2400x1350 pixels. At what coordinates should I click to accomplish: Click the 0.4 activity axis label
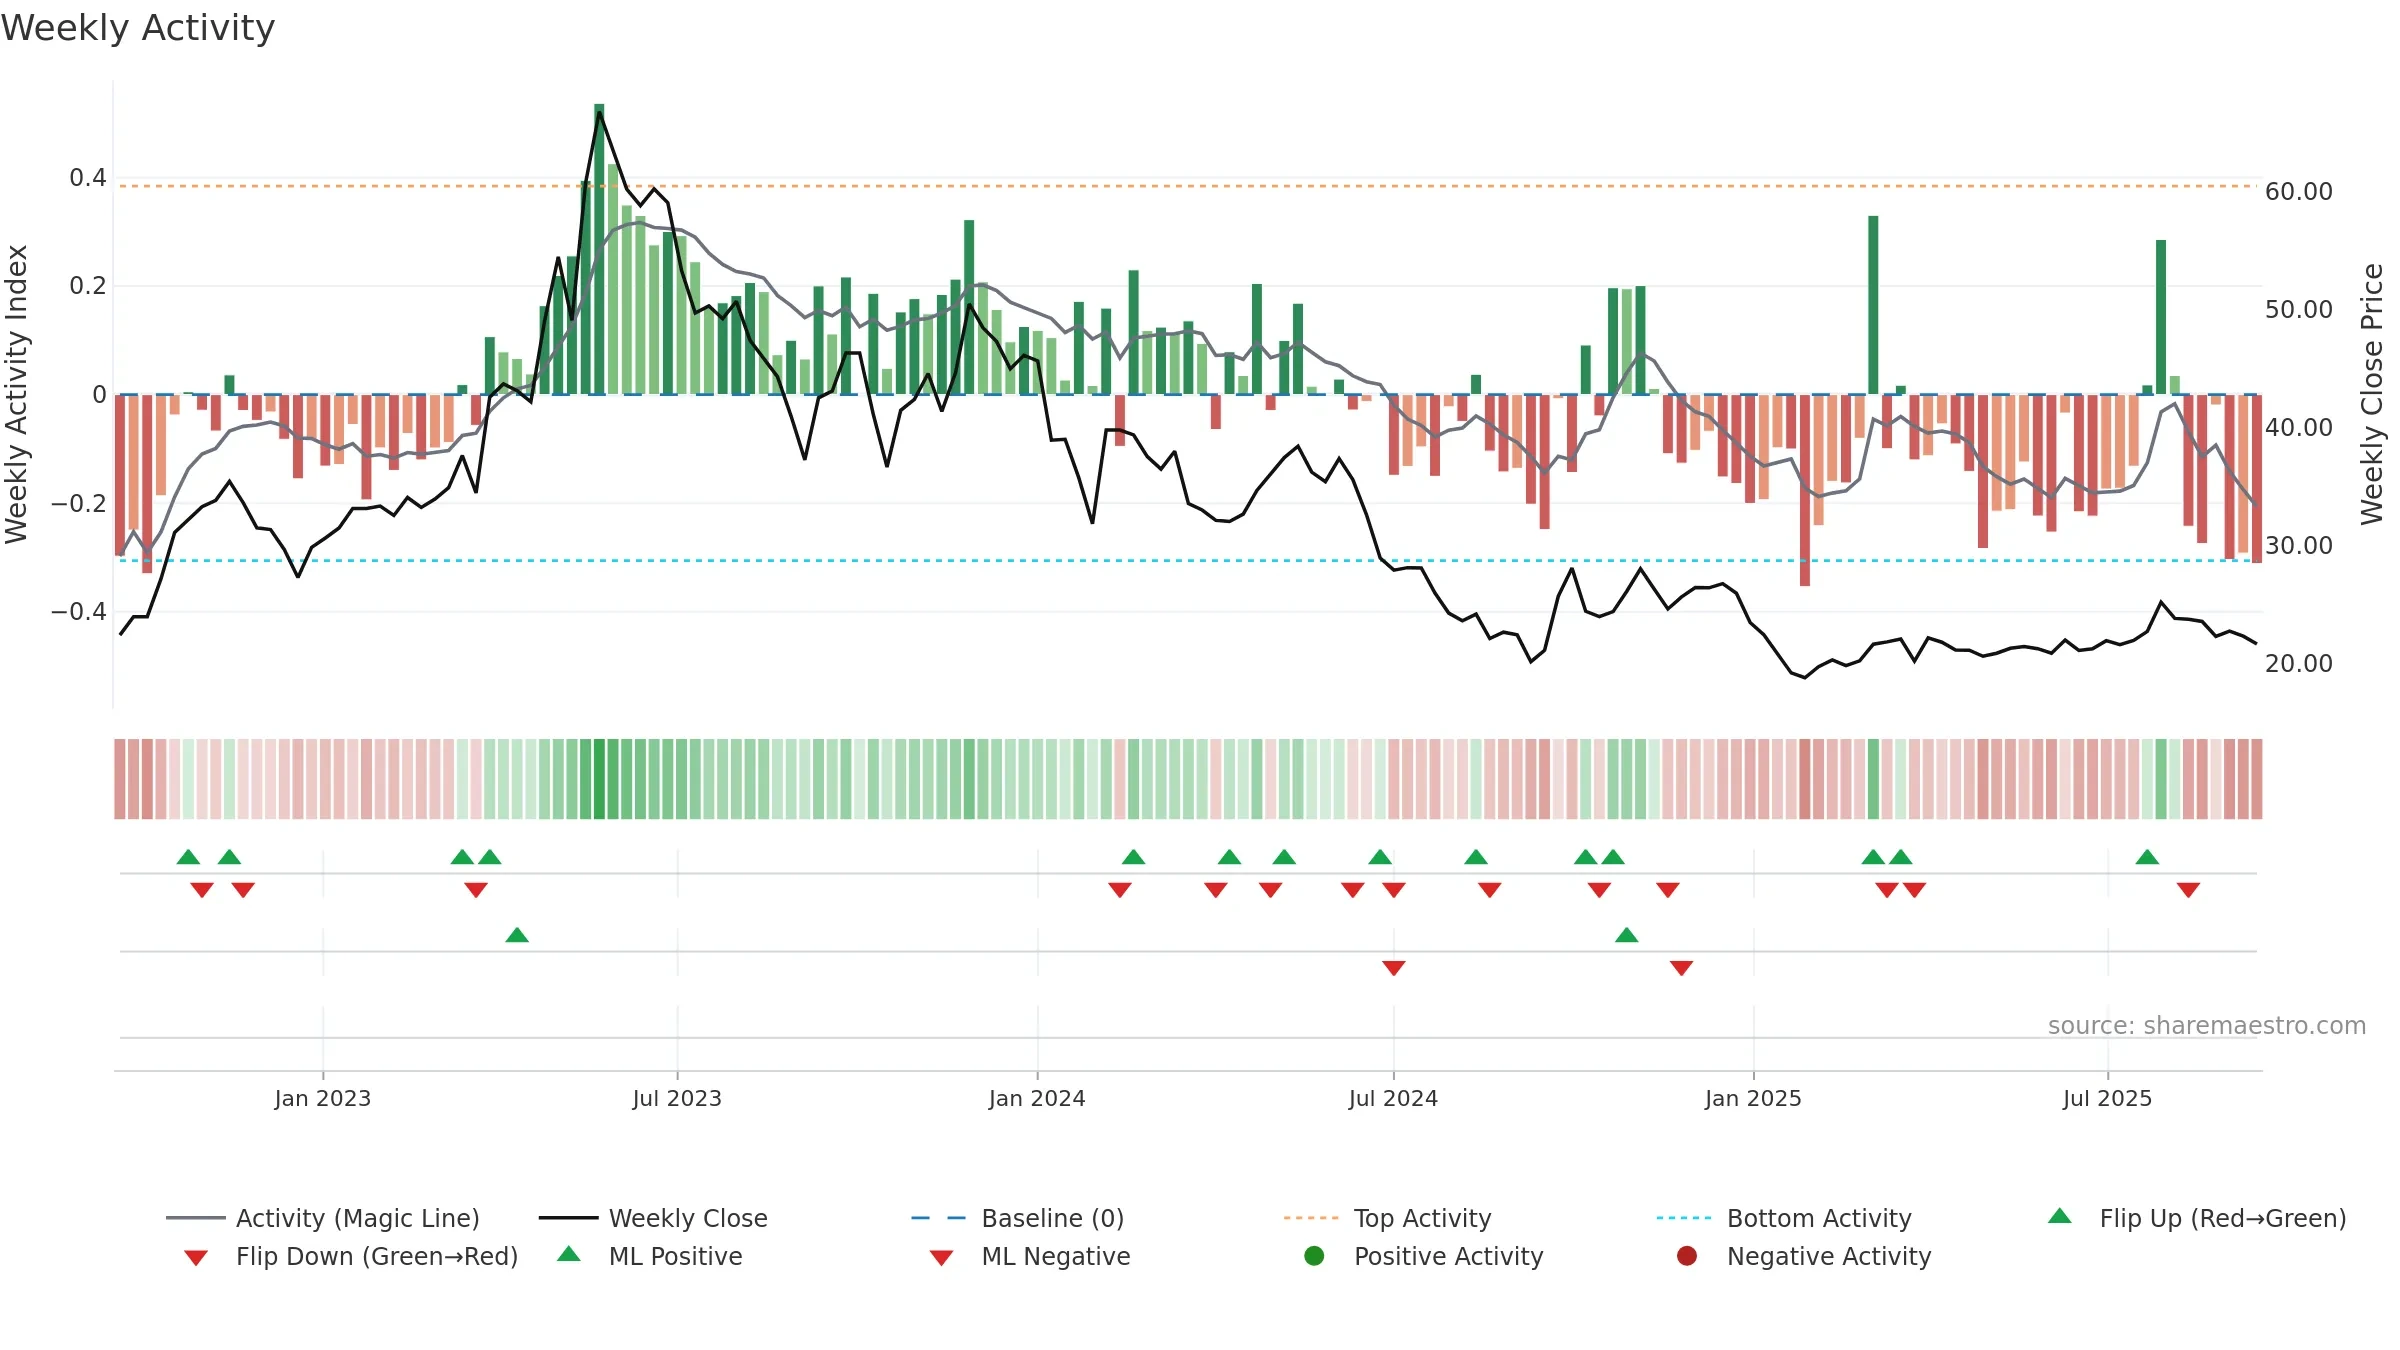tap(88, 178)
